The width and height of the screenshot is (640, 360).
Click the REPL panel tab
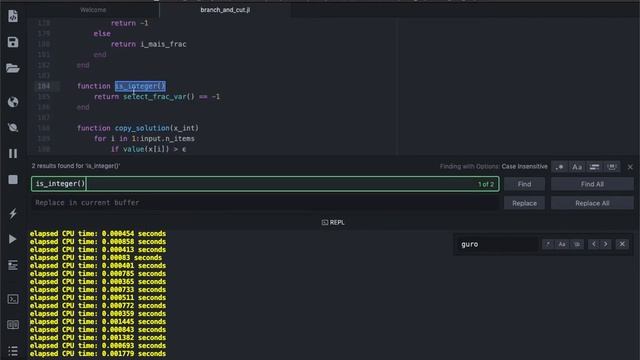333,222
